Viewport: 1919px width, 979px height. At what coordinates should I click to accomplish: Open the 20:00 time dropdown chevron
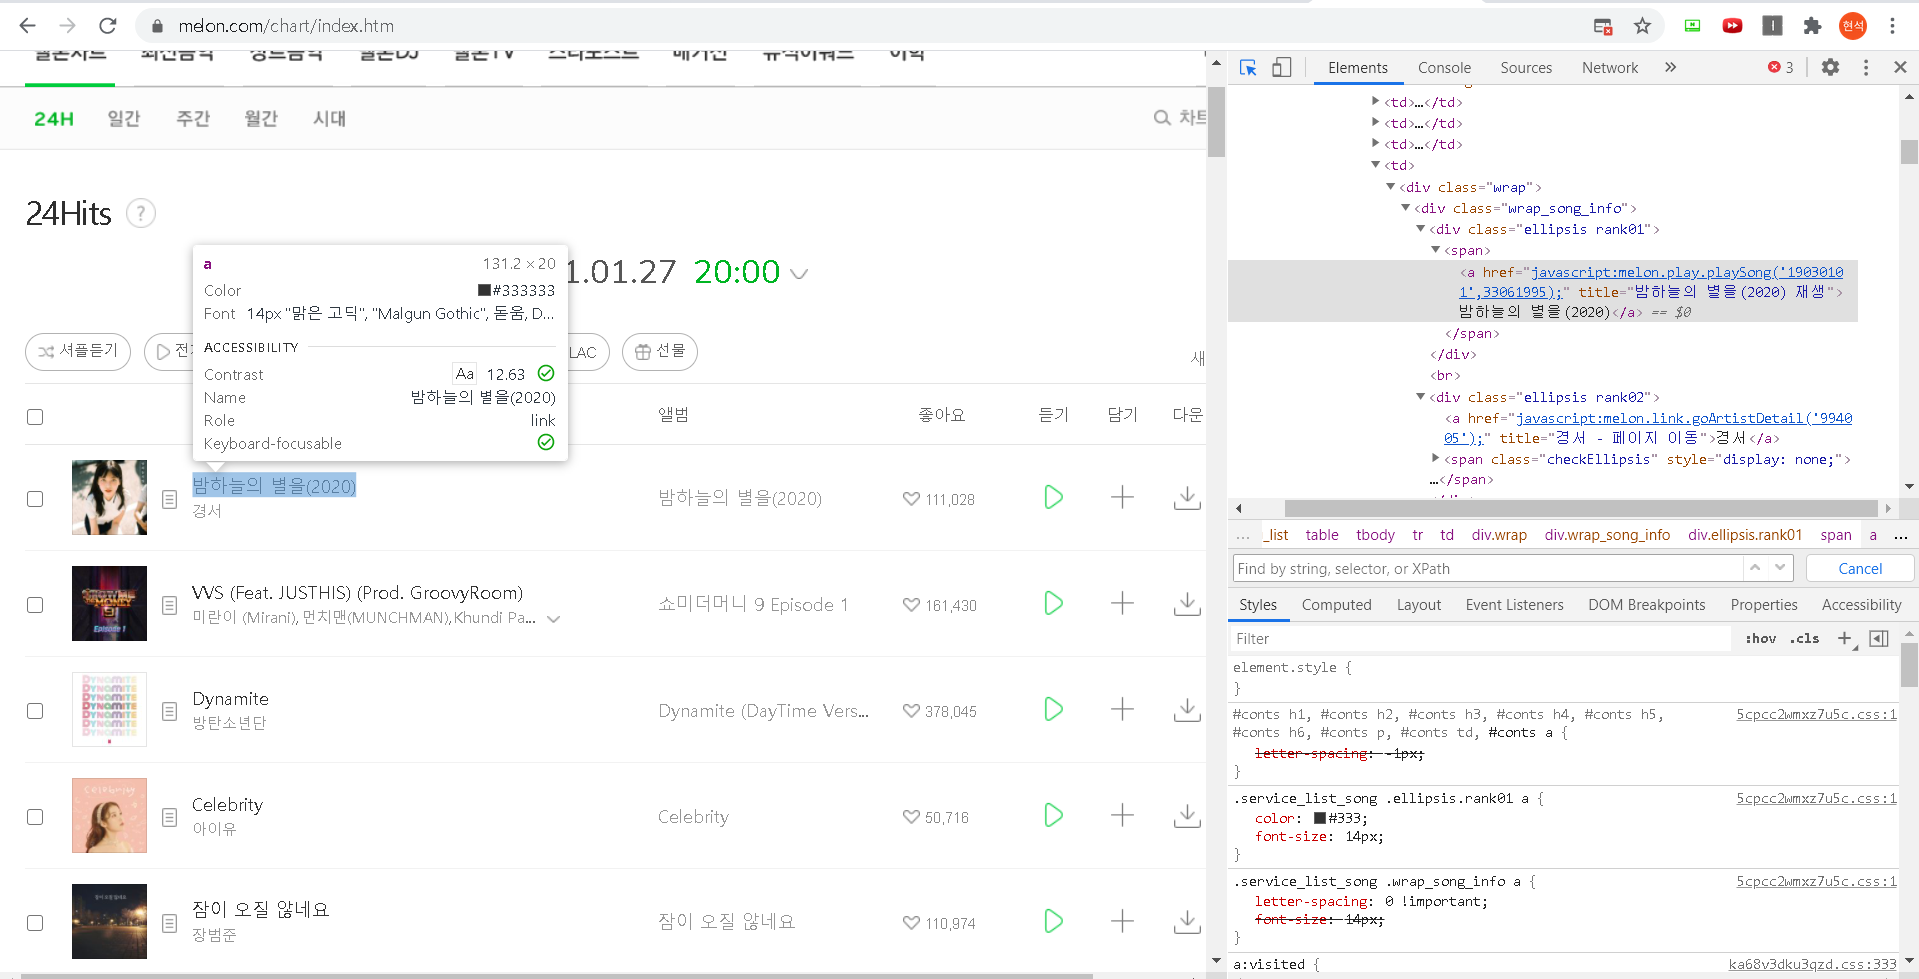tap(799, 274)
